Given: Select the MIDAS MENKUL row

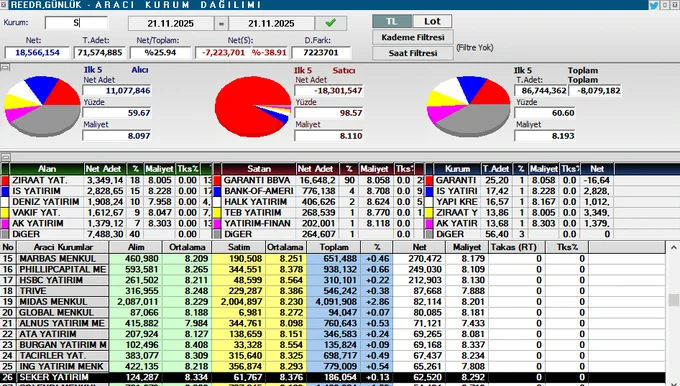Looking at the screenshot, I should pyautogui.click(x=333, y=302).
